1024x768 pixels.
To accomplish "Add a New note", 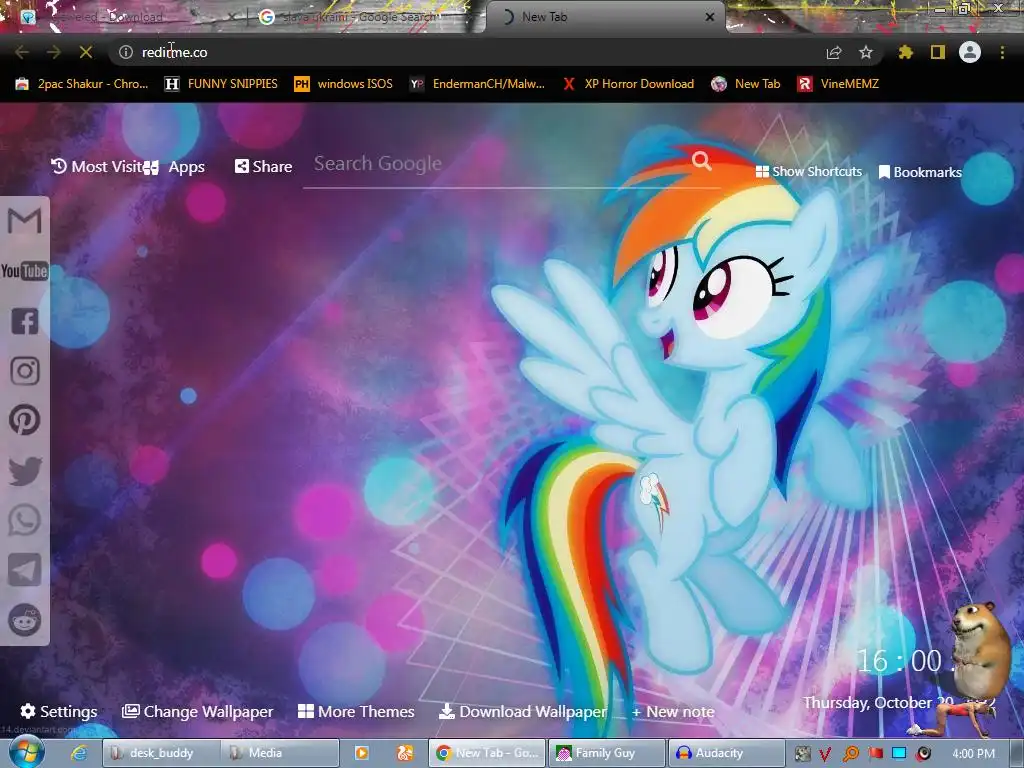I will click(673, 712).
